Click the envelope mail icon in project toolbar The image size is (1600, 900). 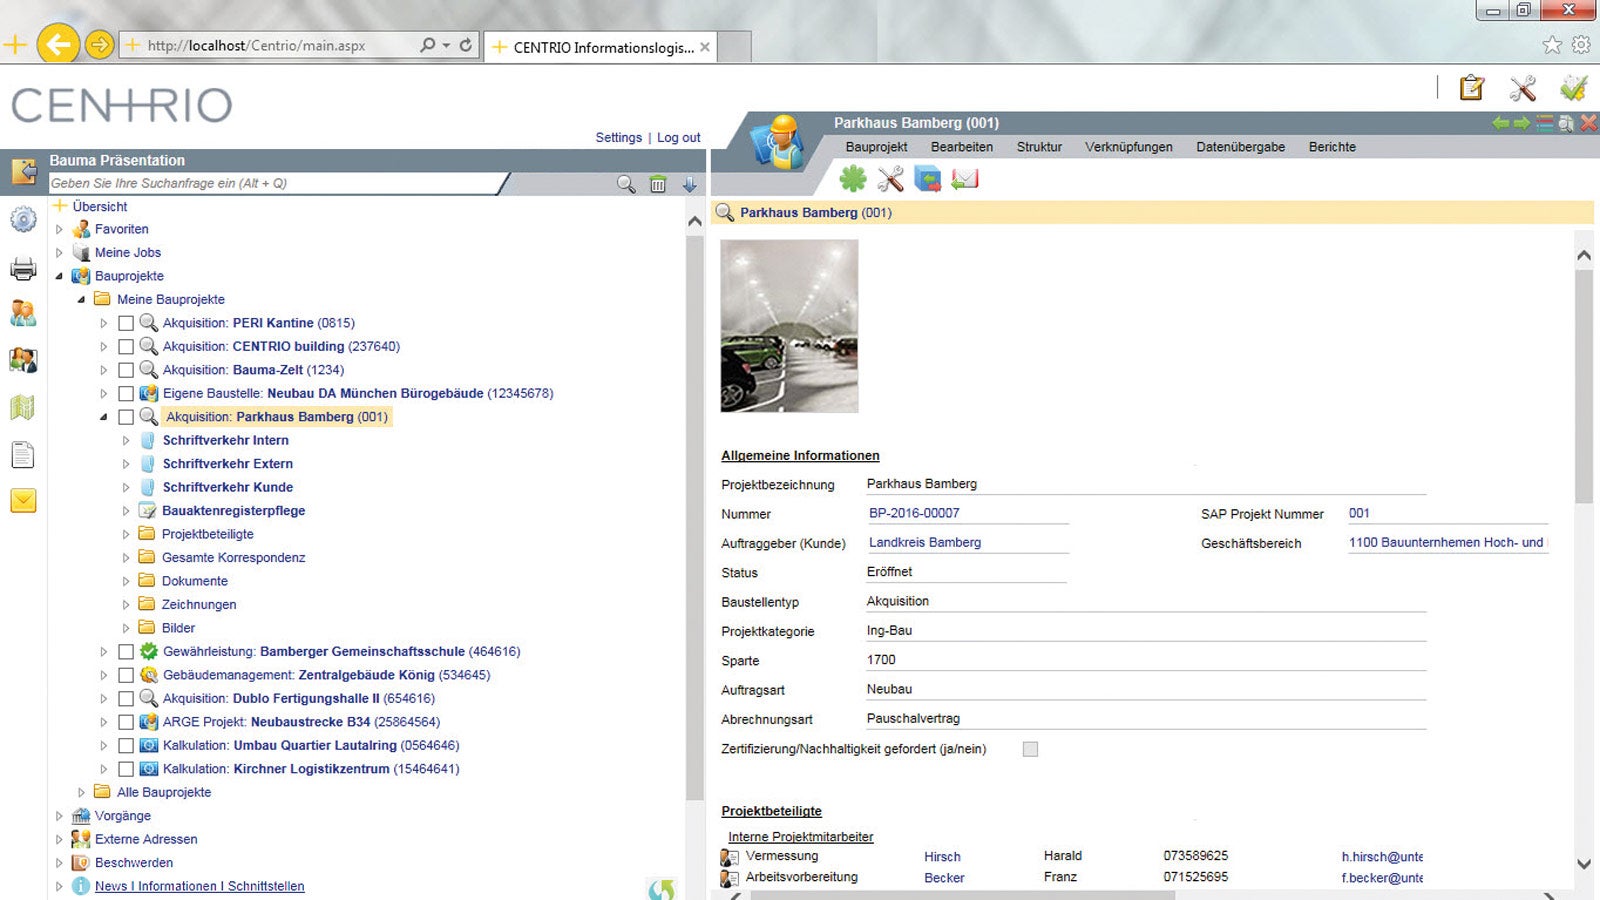[x=965, y=179]
